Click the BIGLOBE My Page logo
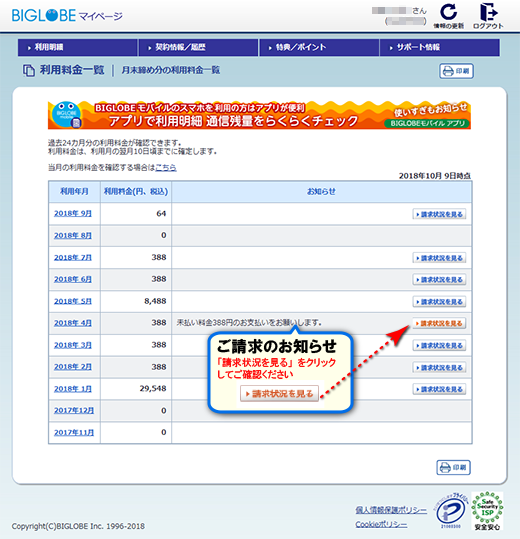 pyautogui.click(x=67, y=16)
